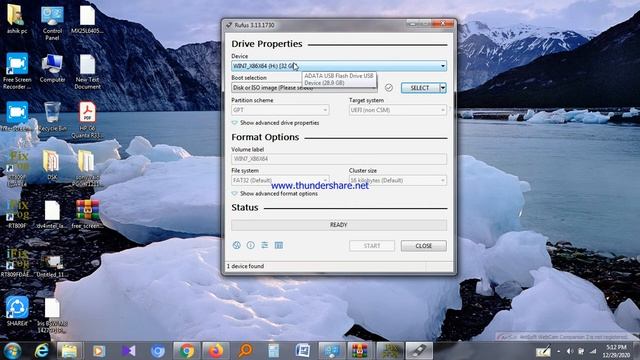This screenshot has width=640, height=360.
Task: Click the READY status progress bar
Action: click(x=339, y=225)
